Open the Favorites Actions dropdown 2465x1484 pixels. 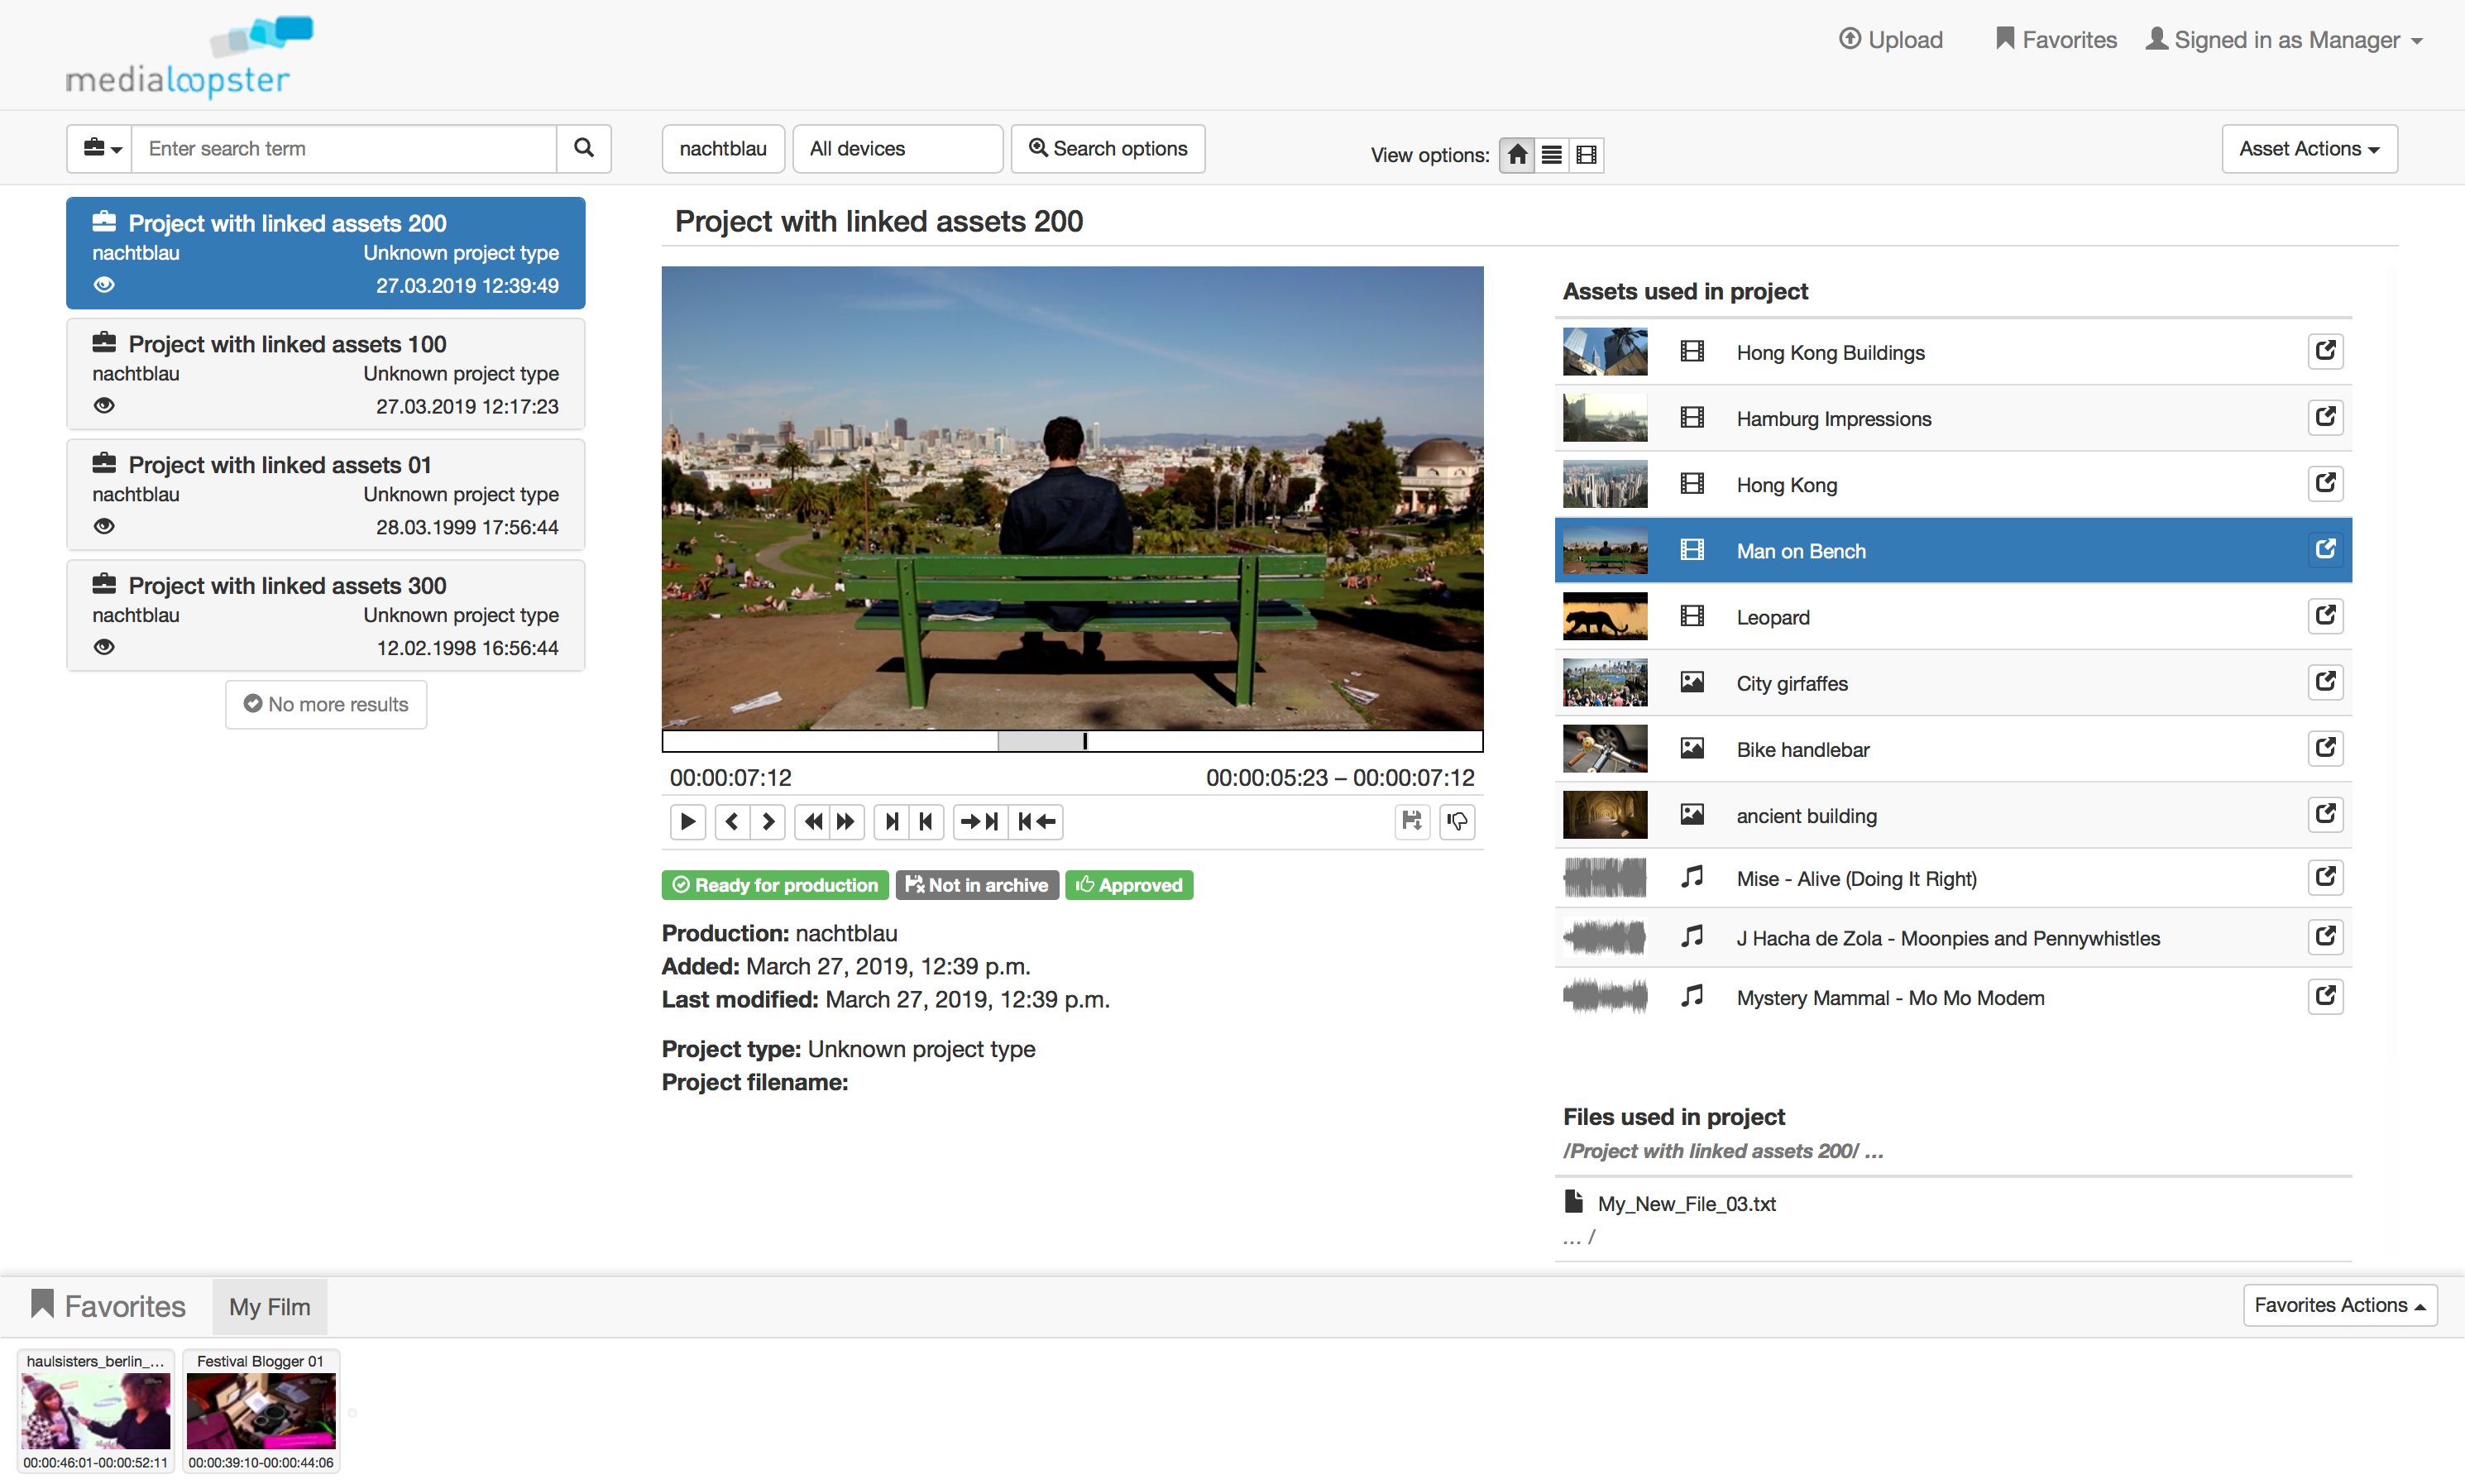coord(2338,1305)
